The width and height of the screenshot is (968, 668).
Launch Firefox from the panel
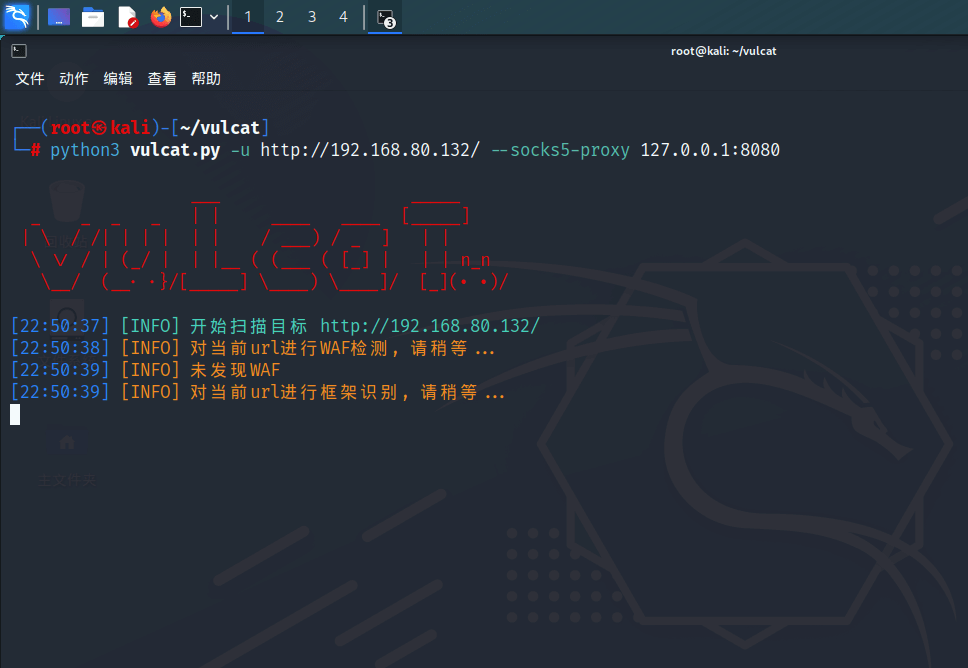(161, 17)
